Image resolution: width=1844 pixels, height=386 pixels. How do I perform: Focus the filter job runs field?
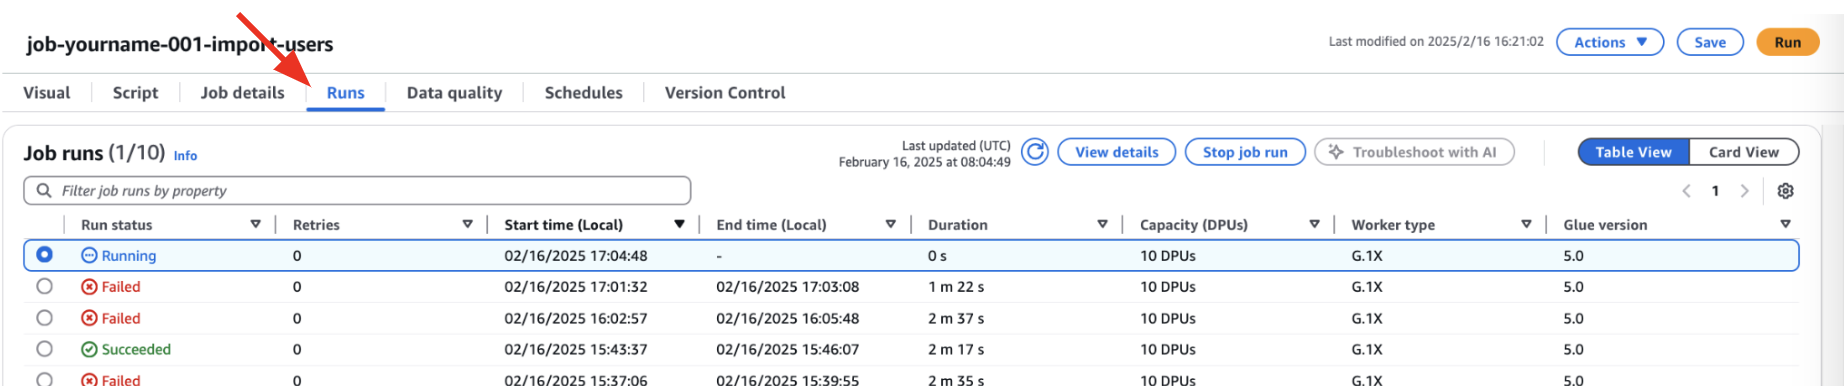click(357, 190)
